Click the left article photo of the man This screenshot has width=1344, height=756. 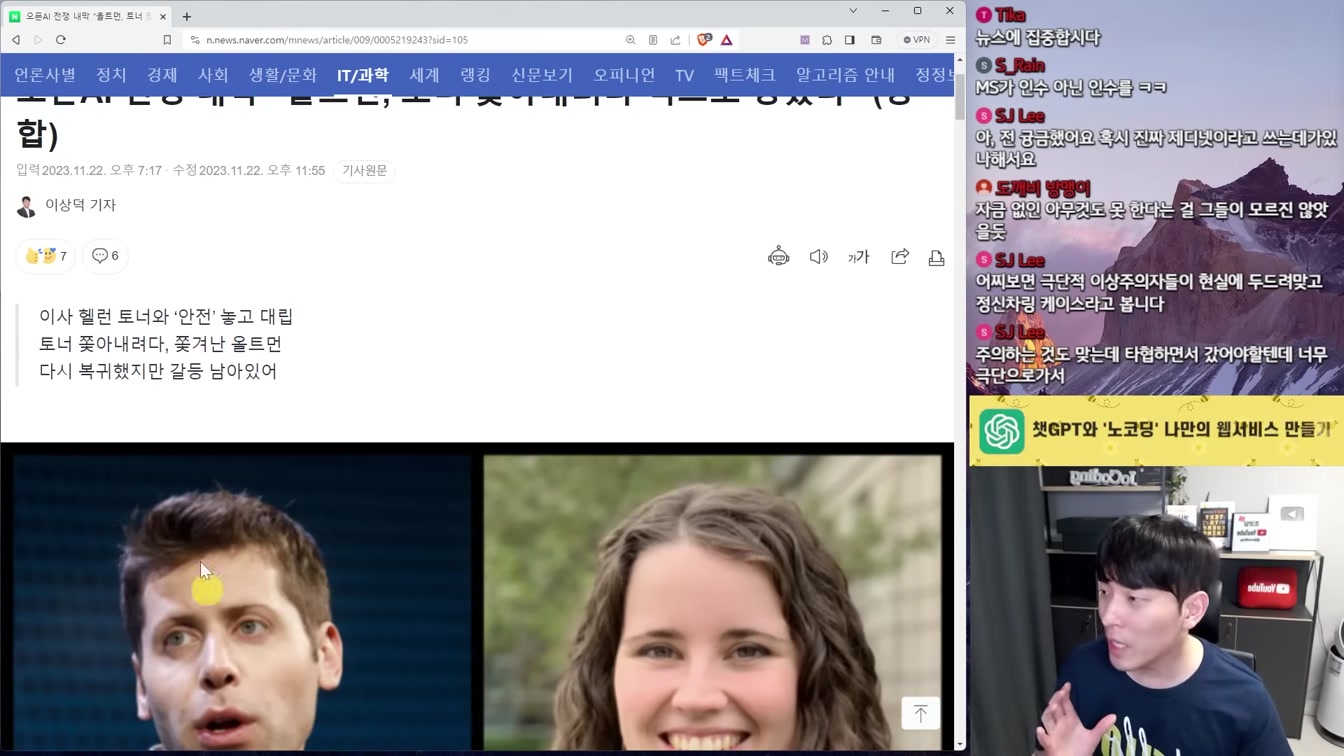click(242, 603)
